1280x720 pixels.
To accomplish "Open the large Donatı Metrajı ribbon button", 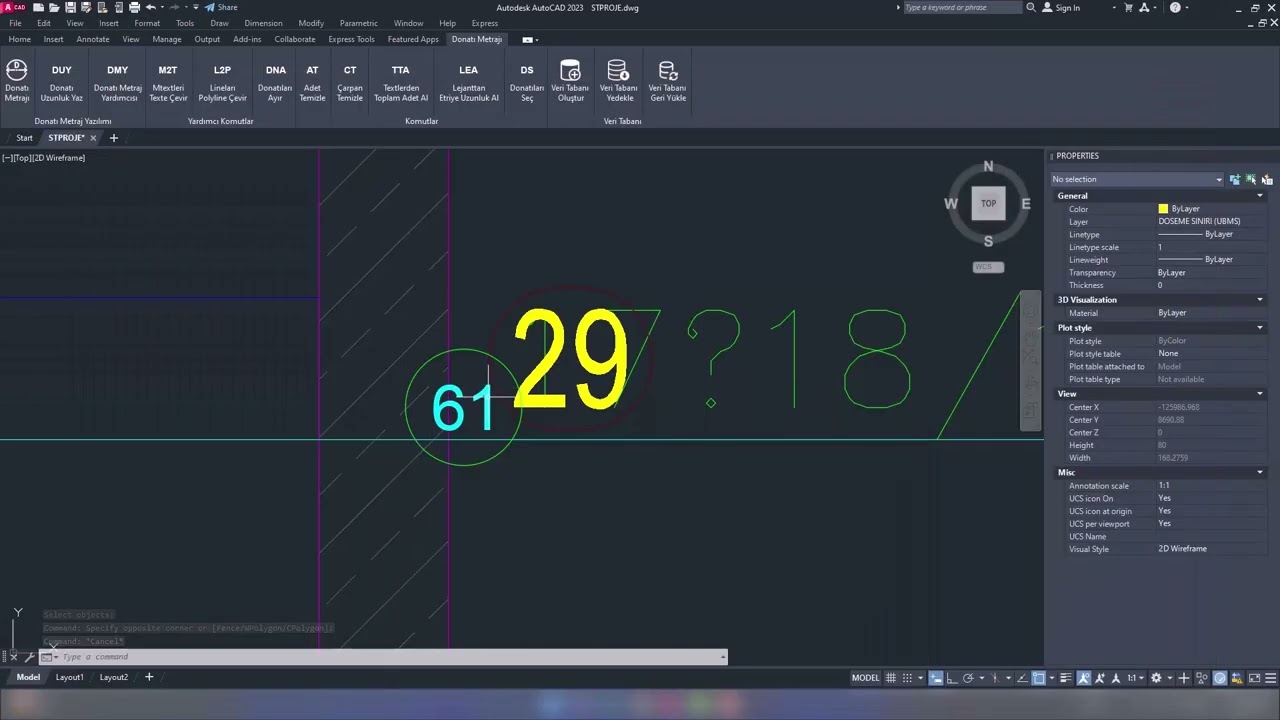I will point(17,81).
